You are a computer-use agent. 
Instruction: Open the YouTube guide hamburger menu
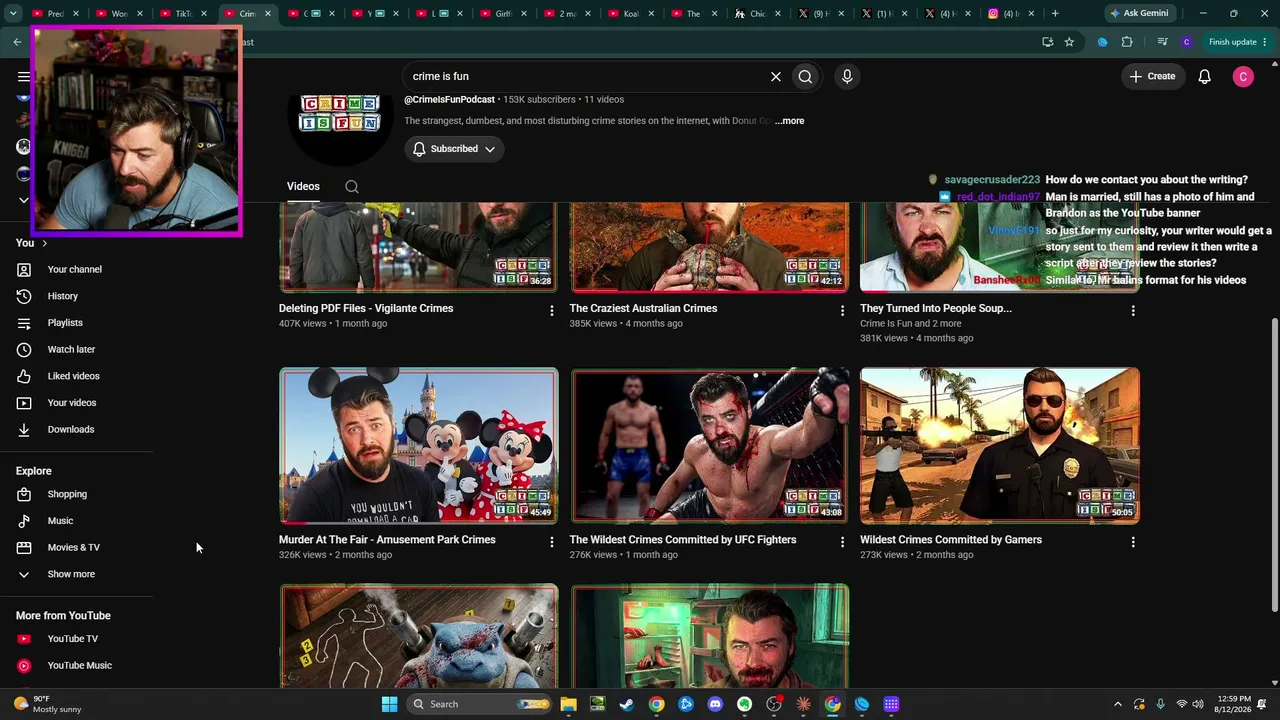point(24,76)
